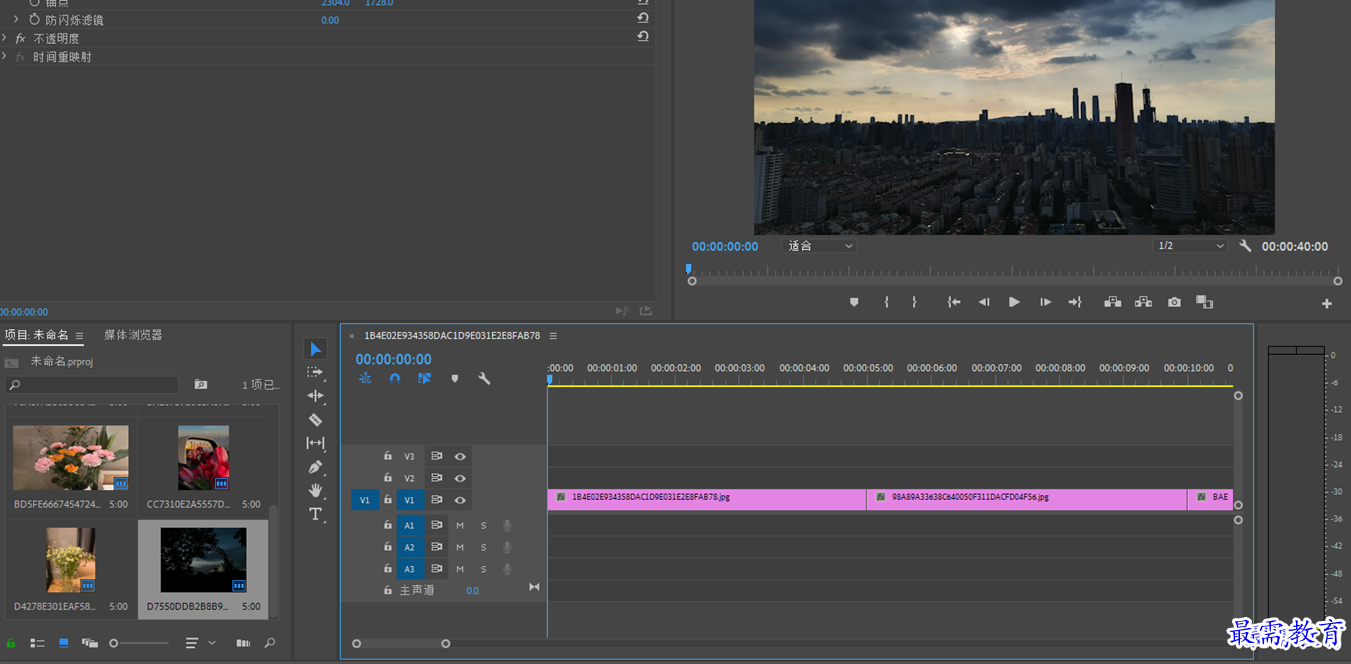The image size is (1351, 664).
Task: Solo the A2 audio track
Action: [x=484, y=547]
